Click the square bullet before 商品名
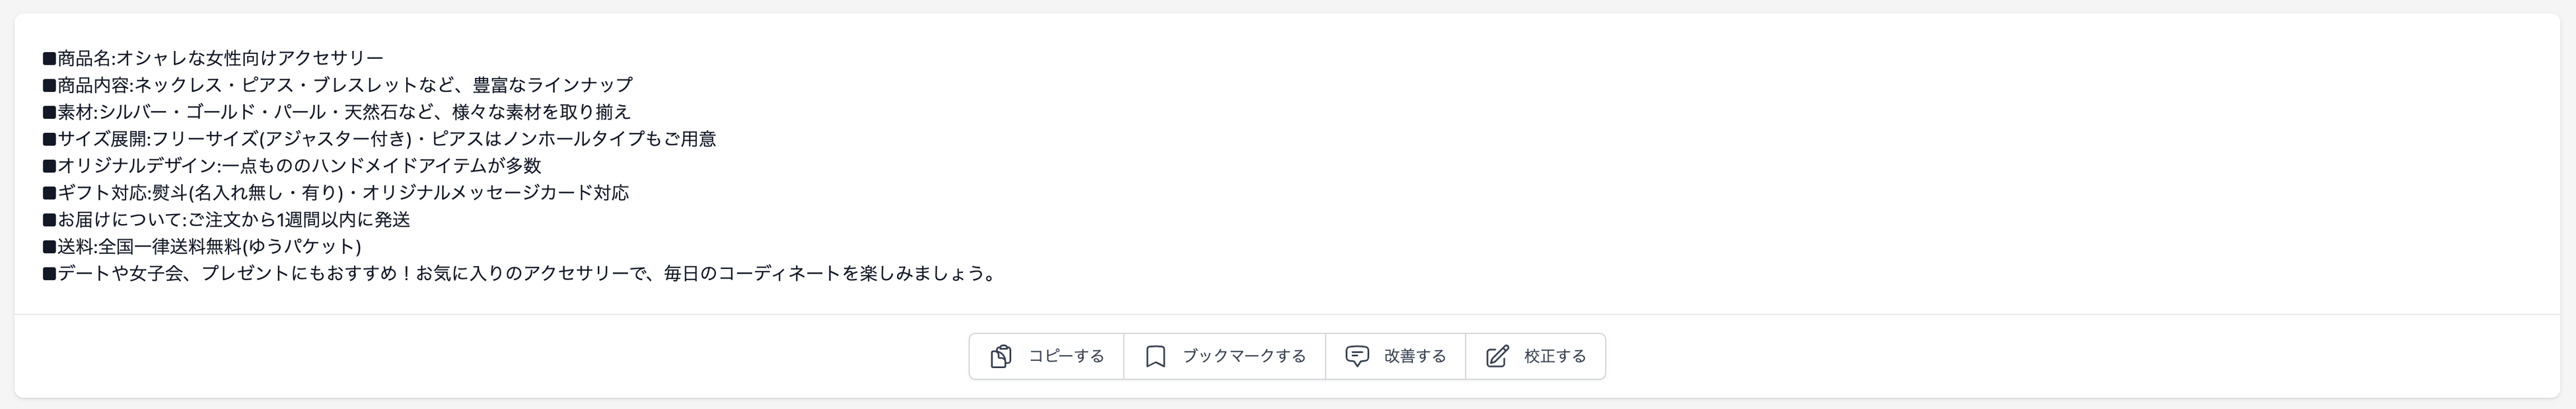This screenshot has height=409, width=2576. point(49,58)
